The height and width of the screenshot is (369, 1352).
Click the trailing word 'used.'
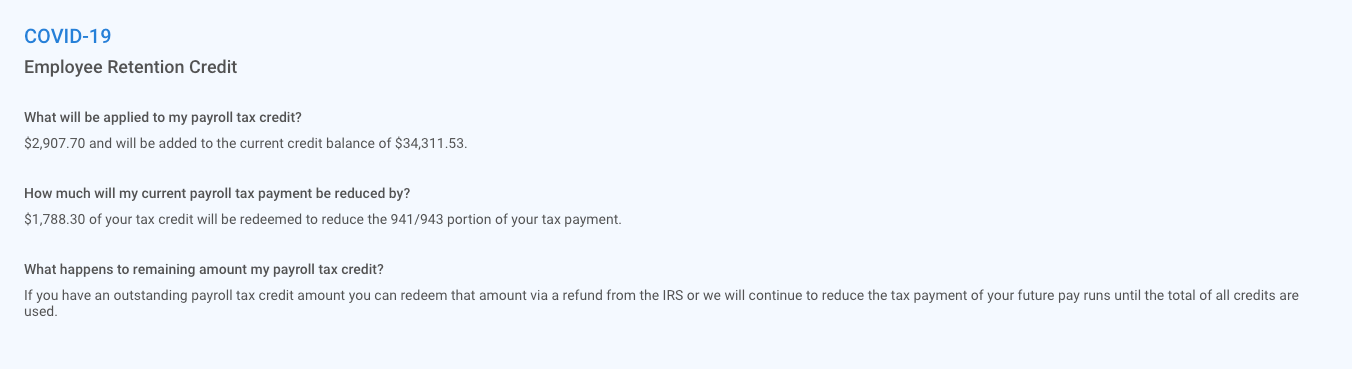pos(41,311)
